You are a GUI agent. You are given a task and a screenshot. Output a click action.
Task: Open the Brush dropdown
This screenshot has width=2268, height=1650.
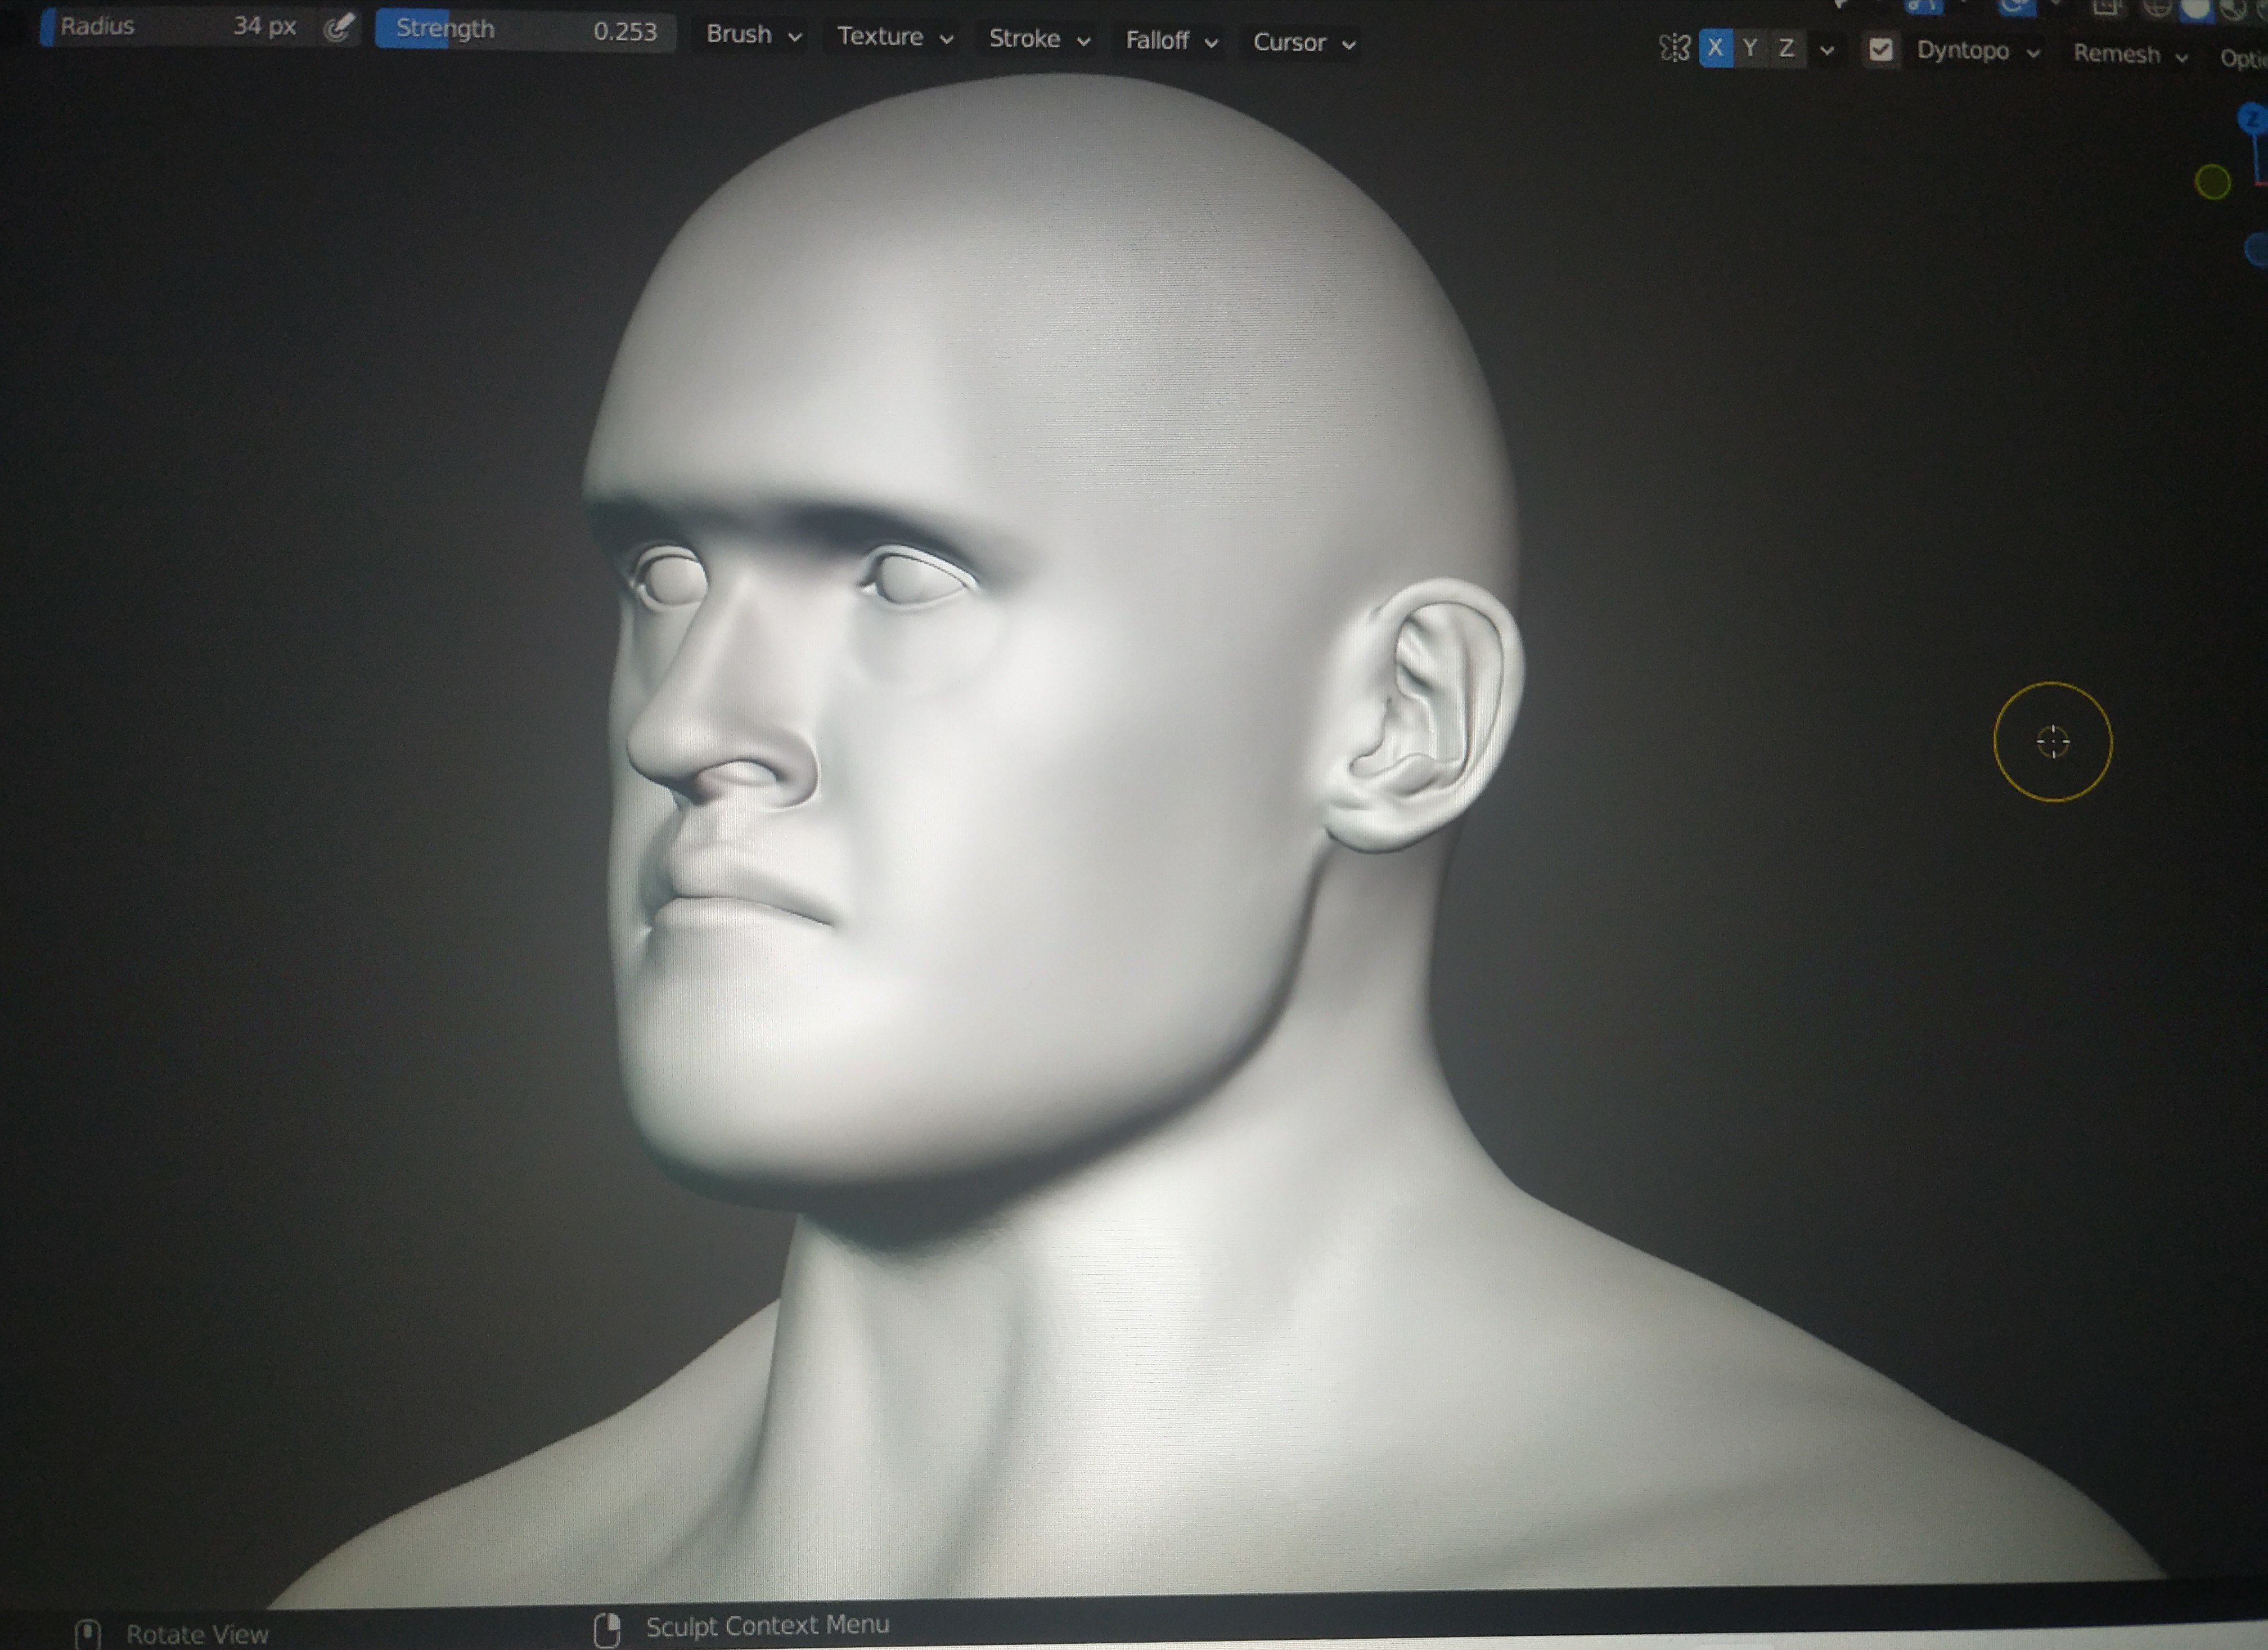coord(754,35)
